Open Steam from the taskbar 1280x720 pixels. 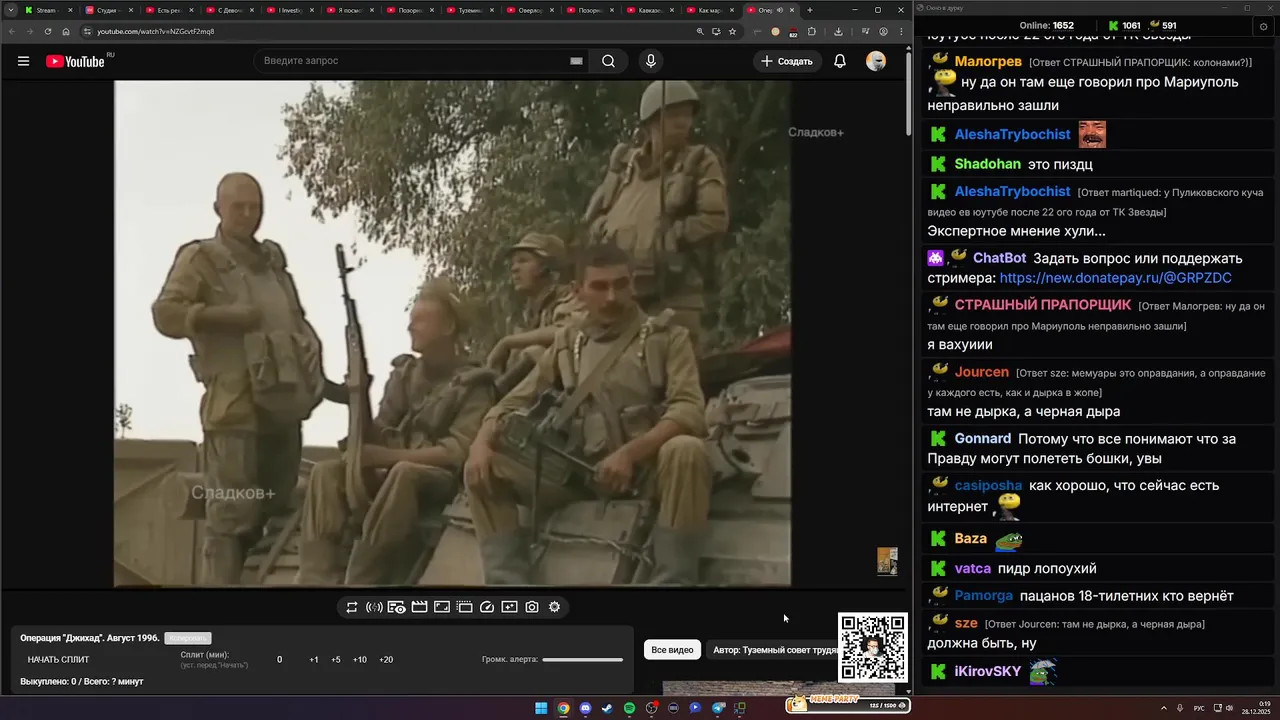[607, 708]
